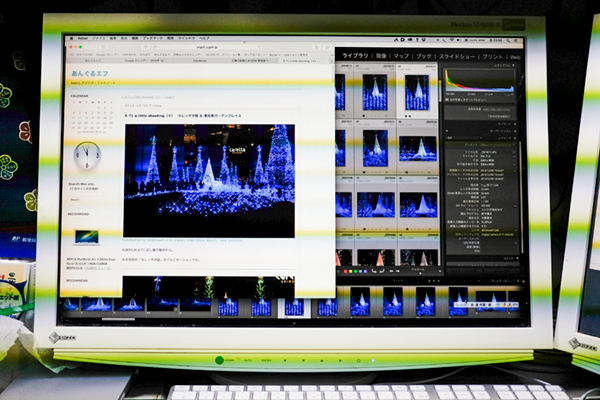
Task: Switch to the マップ module
Action: tap(401, 56)
